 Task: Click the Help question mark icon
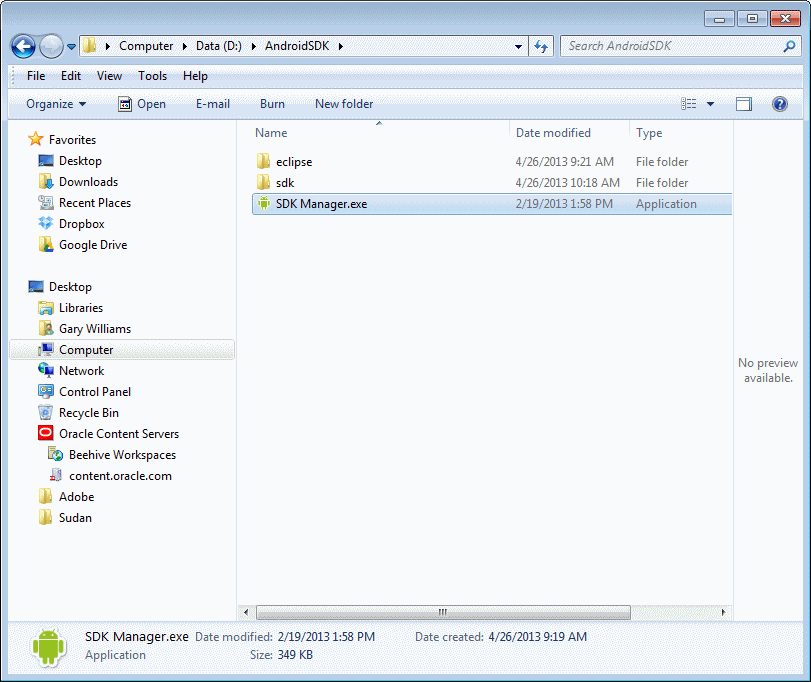(779, 104)
